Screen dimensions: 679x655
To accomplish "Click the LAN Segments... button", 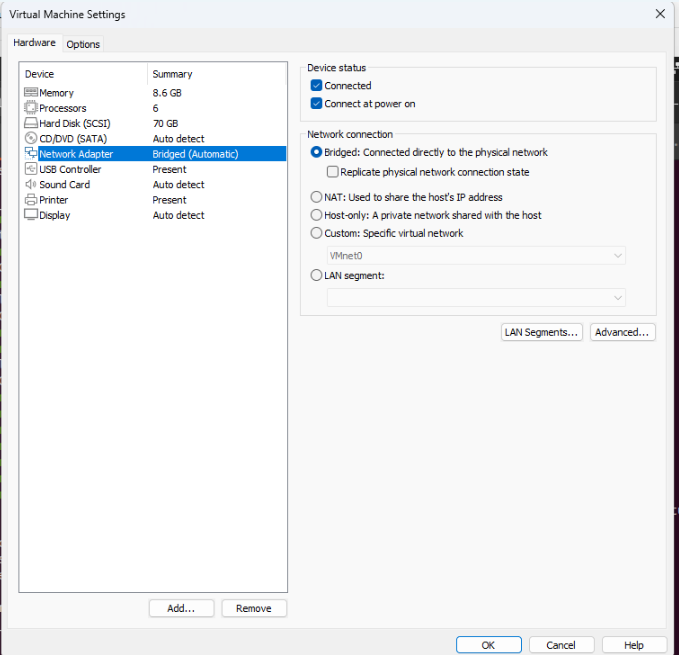I will (541, 332).
